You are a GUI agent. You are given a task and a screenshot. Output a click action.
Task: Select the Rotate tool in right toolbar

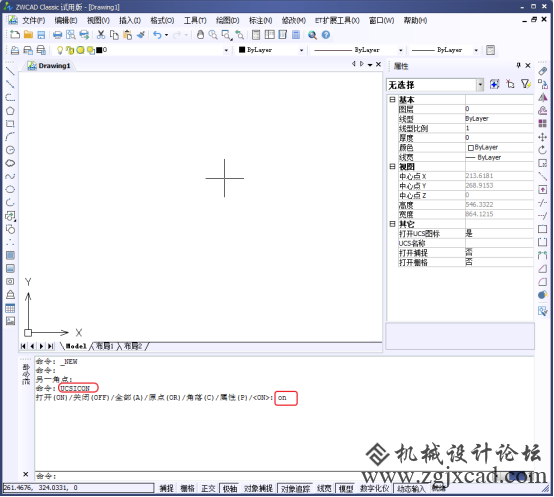[542, 150]
